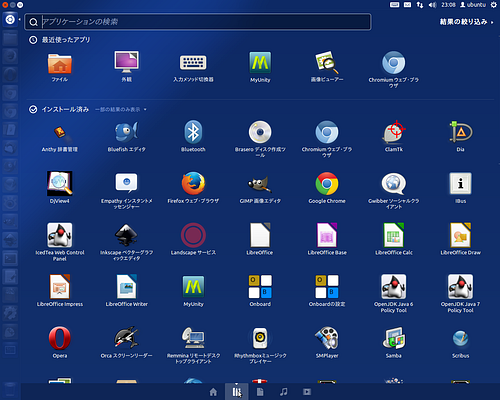500x400 pixels.
Task: Switch to the Home lens
Action: pyautogui.click(x=213, y=392)
